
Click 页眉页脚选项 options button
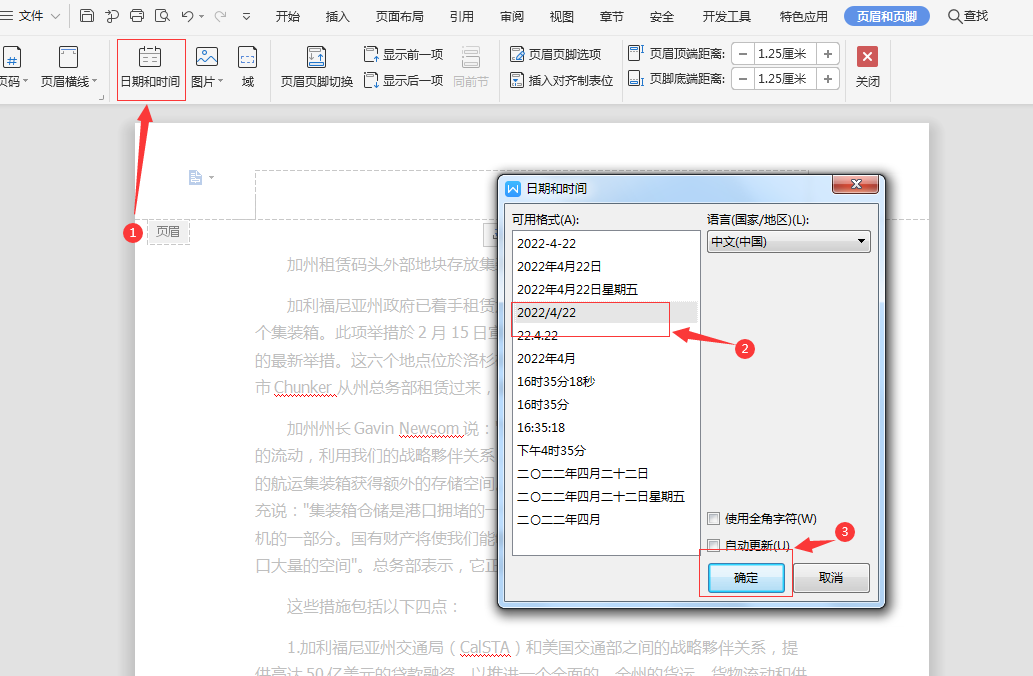556,54
